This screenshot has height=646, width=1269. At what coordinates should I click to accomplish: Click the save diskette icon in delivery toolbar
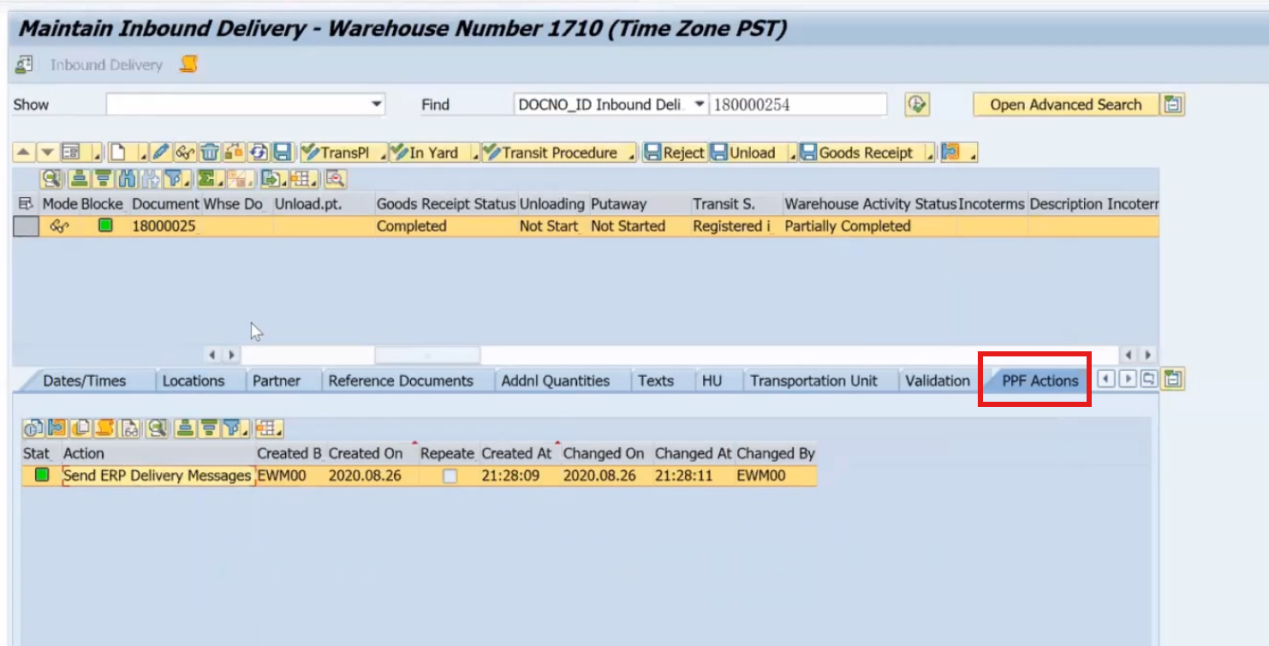(282, 153)
